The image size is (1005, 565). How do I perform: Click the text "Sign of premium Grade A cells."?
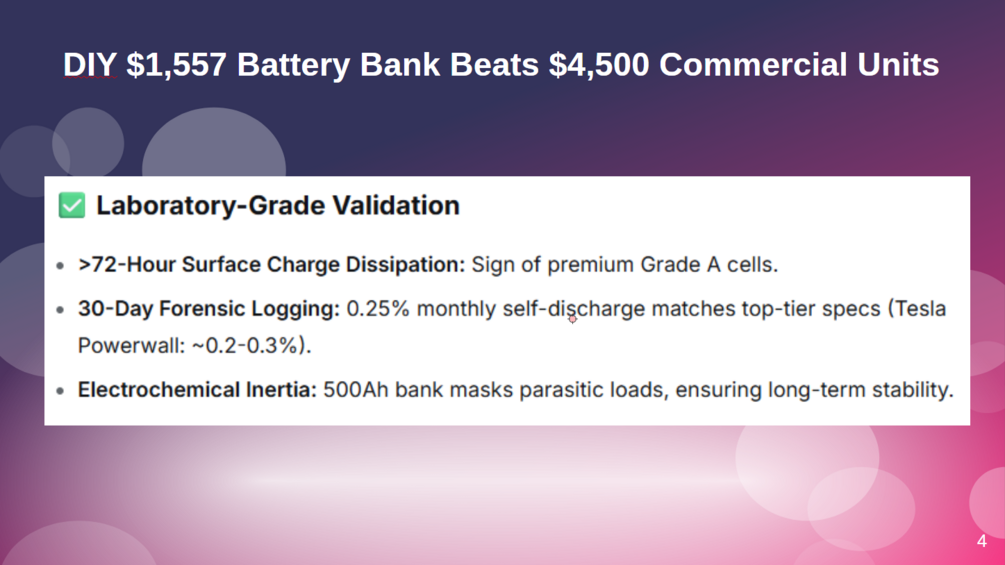[x=625, y=265]
